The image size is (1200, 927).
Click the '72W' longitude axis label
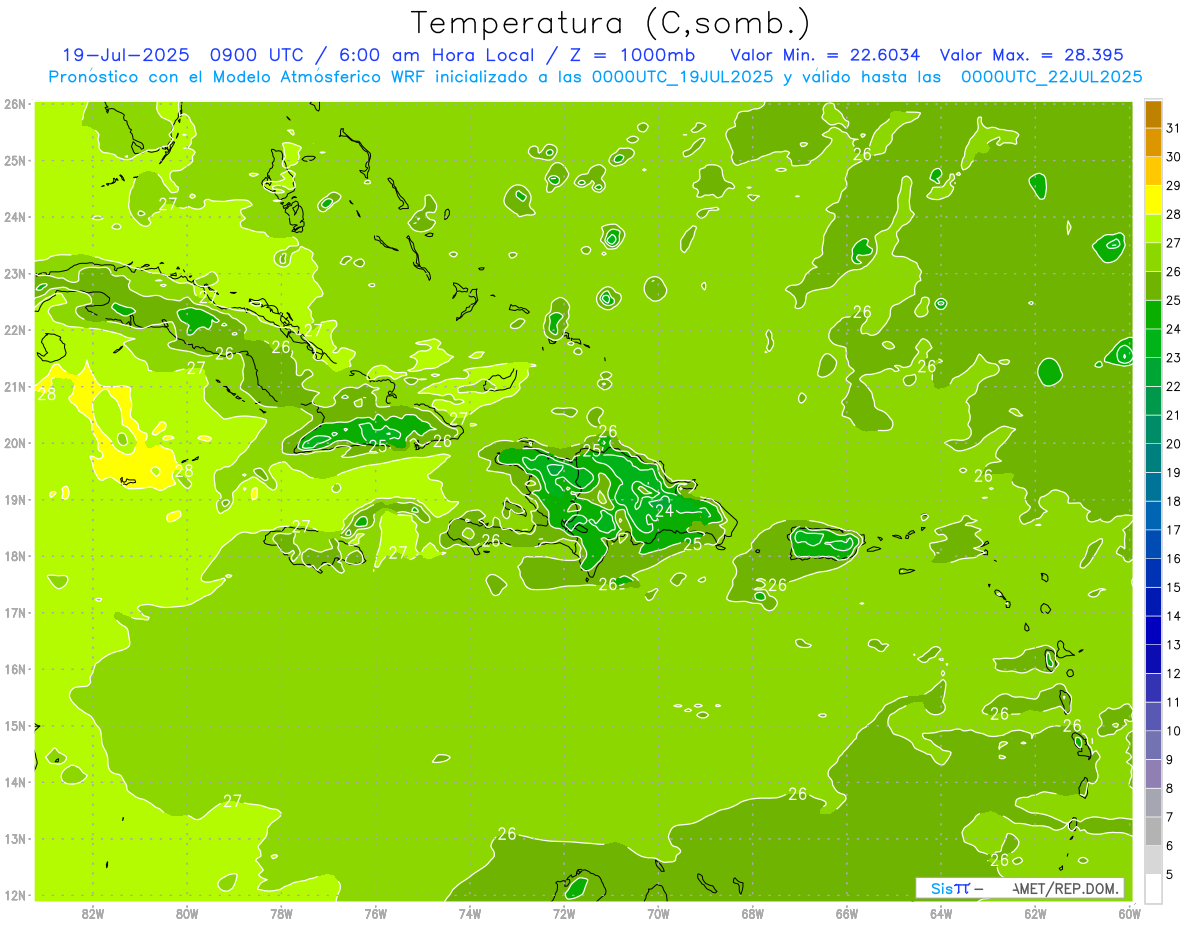point(564,913)
